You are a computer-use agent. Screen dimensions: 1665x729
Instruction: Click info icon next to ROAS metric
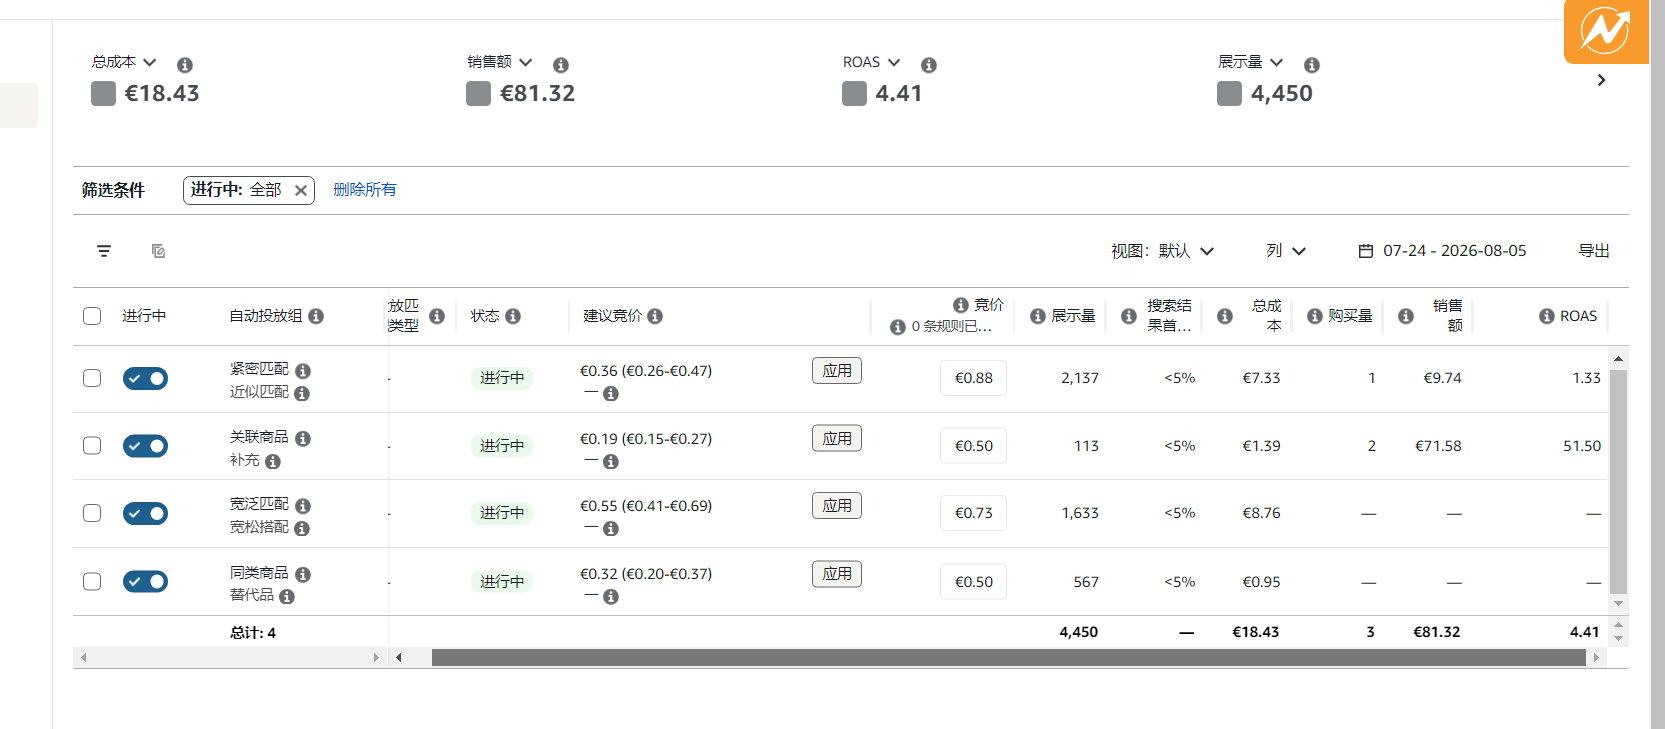[x=929, y=65]
